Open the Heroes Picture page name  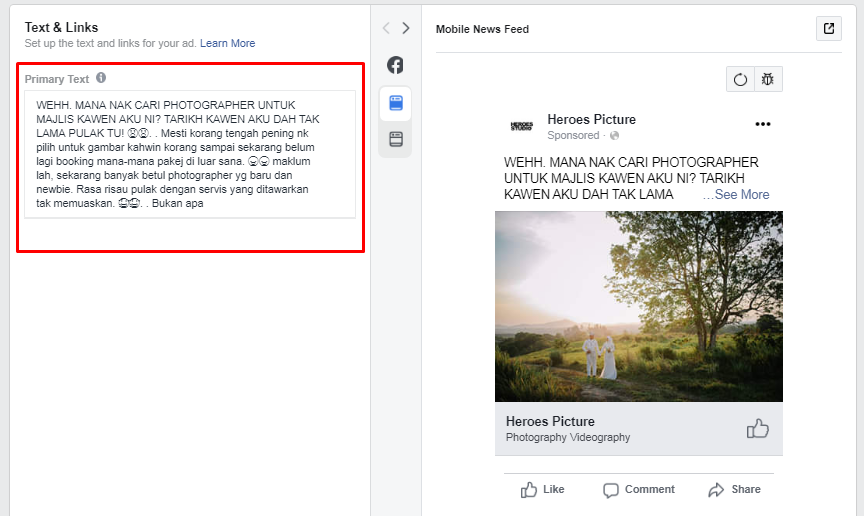(x=591, y=120)
